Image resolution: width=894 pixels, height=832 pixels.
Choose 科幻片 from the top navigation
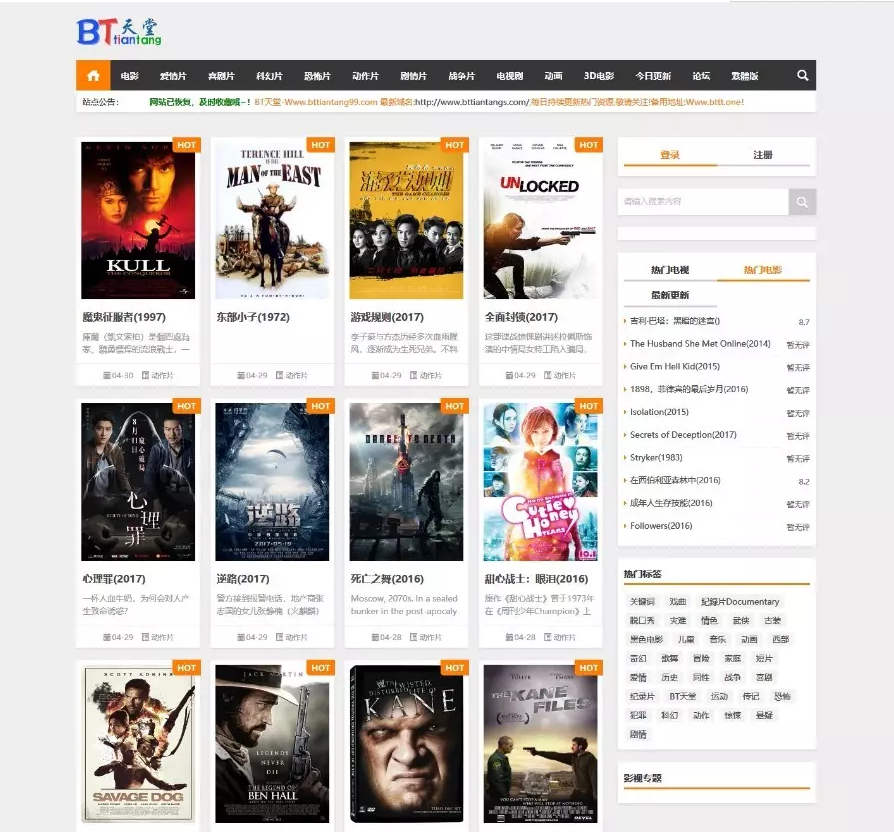[269, 76]
